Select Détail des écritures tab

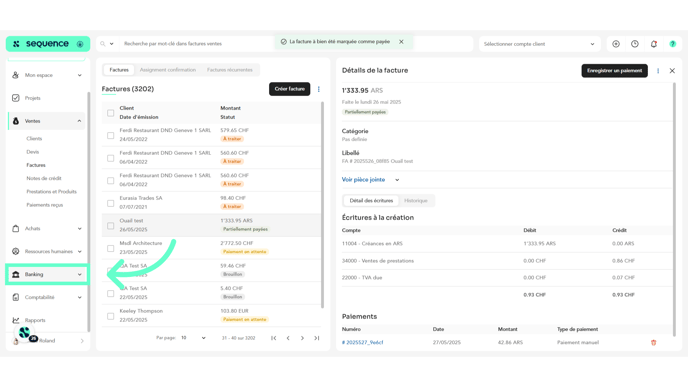click(x=371, y=201)
